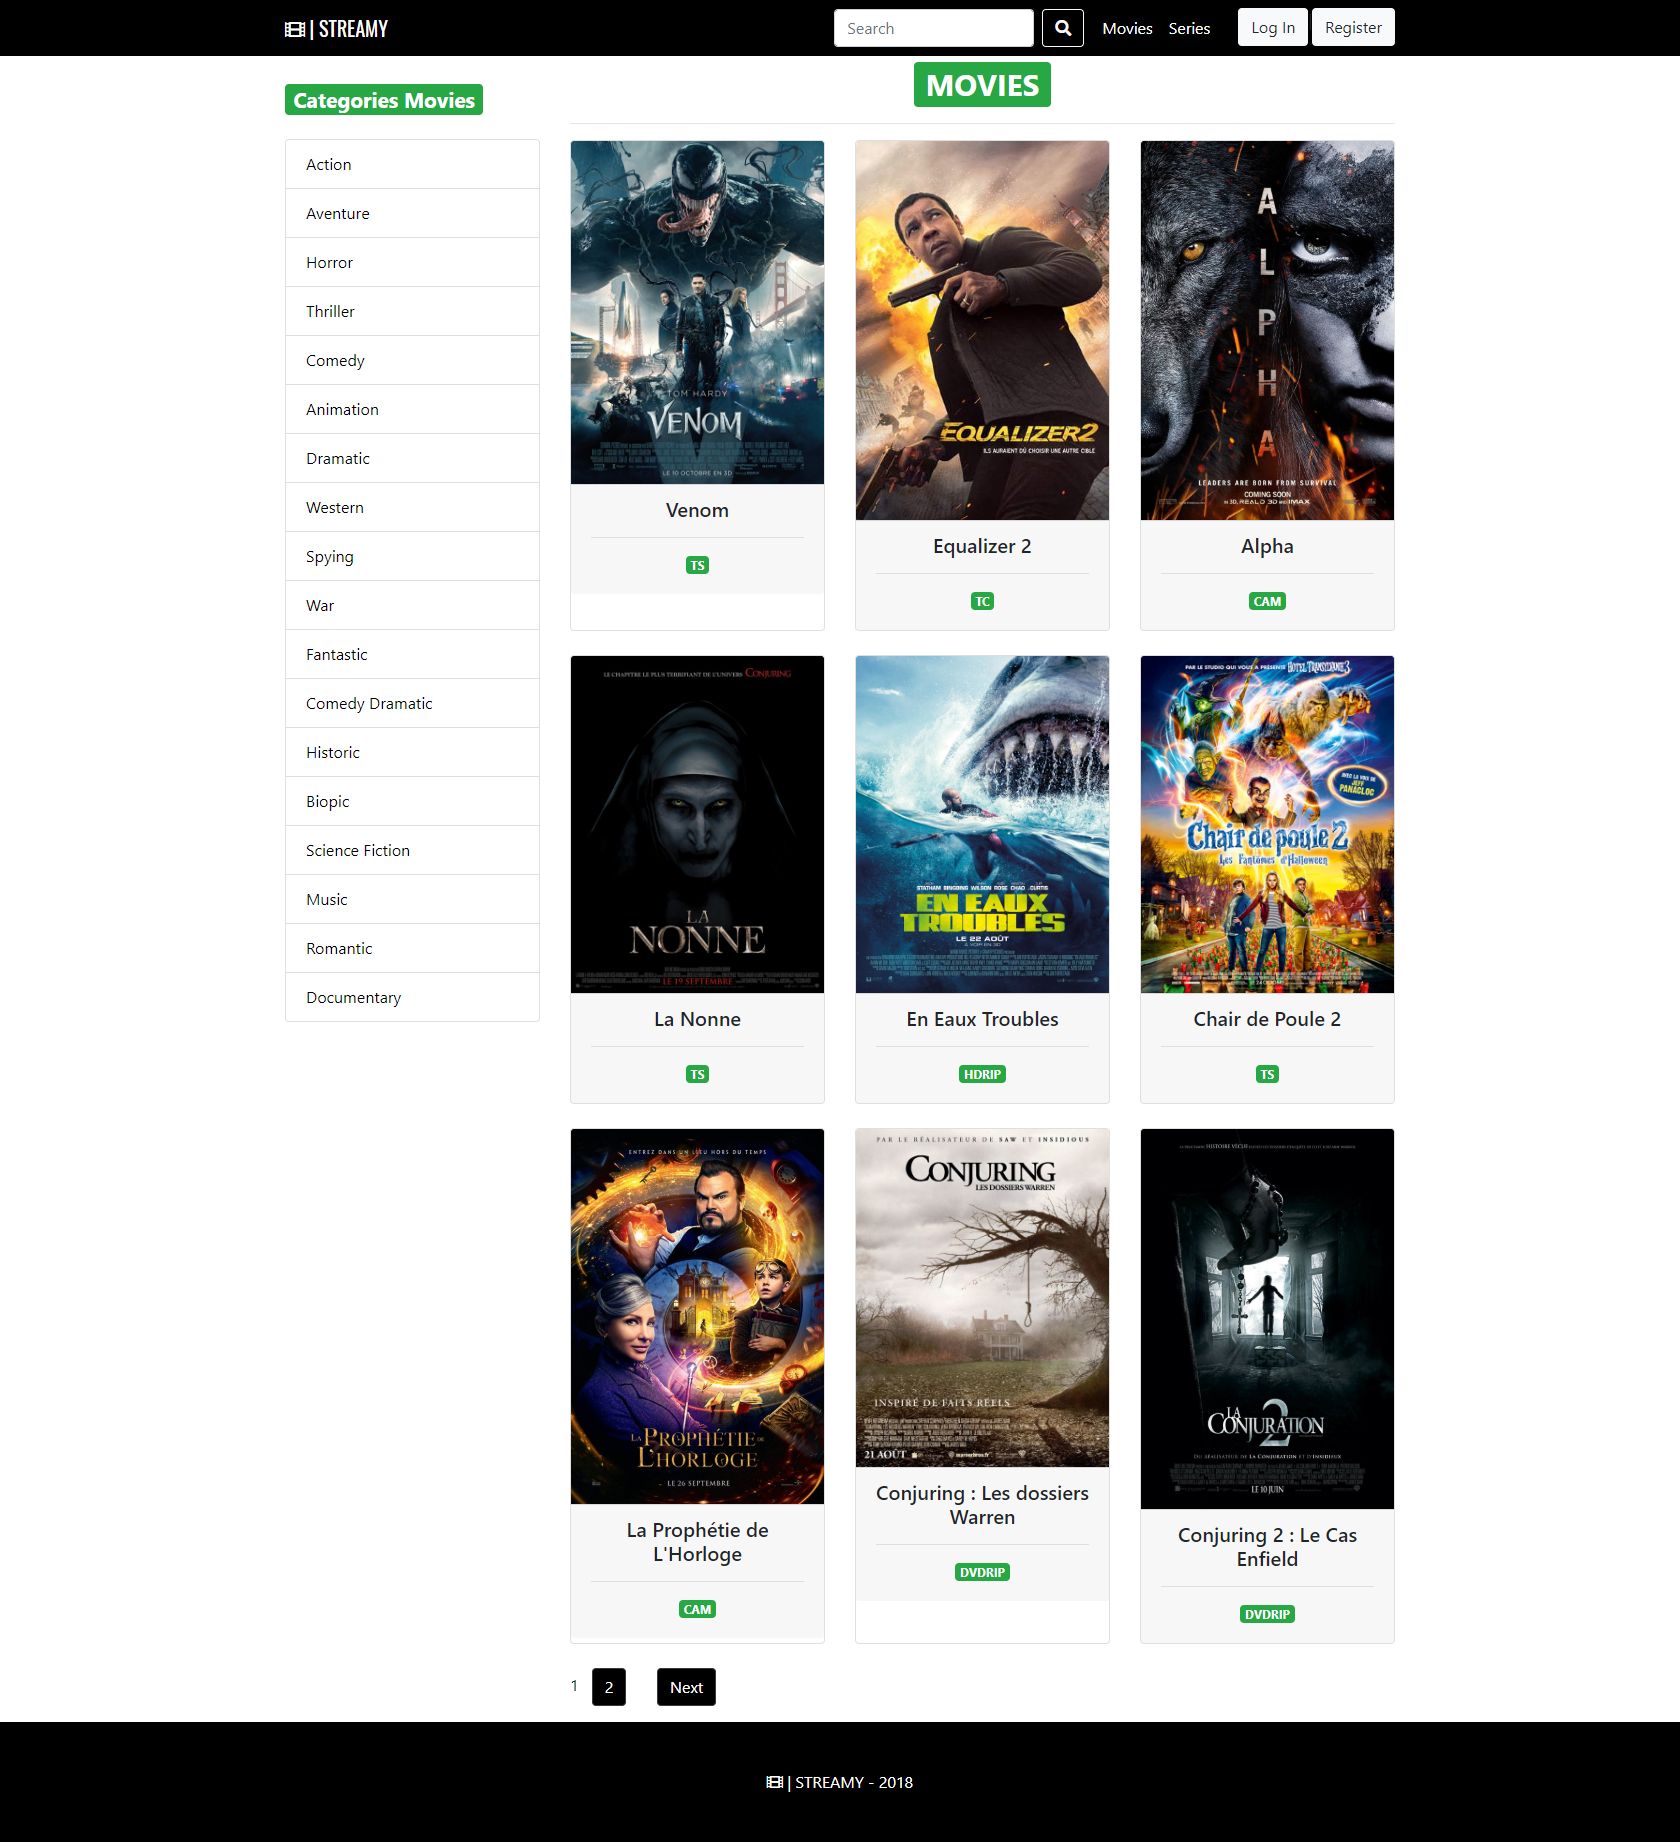Viewport: 1680px width, 1842px height.
Task: Open the Series nav link
Action: [1189, 28]
